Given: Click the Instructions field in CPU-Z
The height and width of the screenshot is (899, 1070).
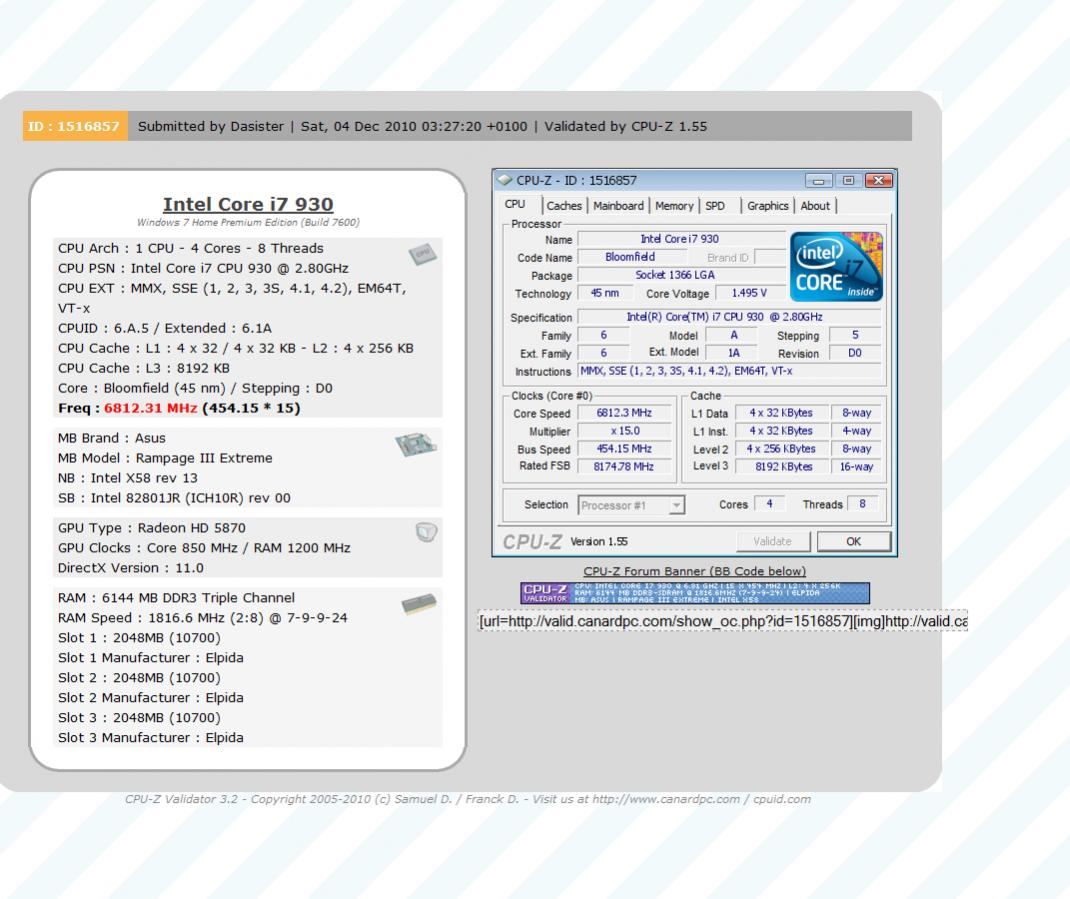Looking at the screenshot, I should coord(729,371).
